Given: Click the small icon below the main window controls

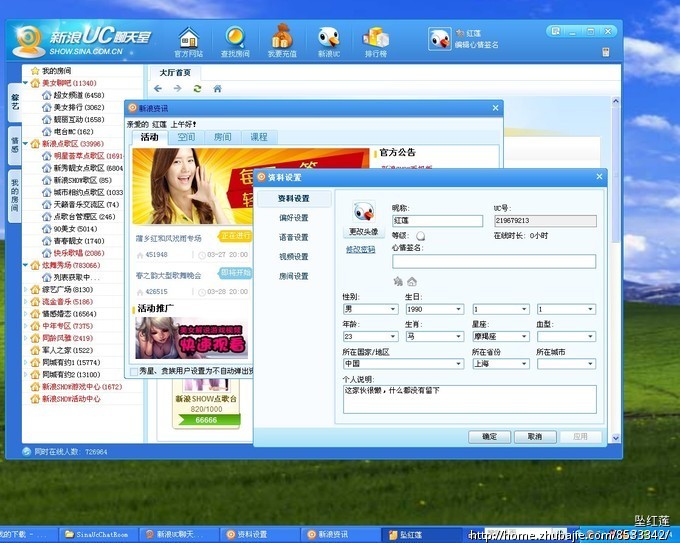Looking at the screenshot, I should [606, 52].
